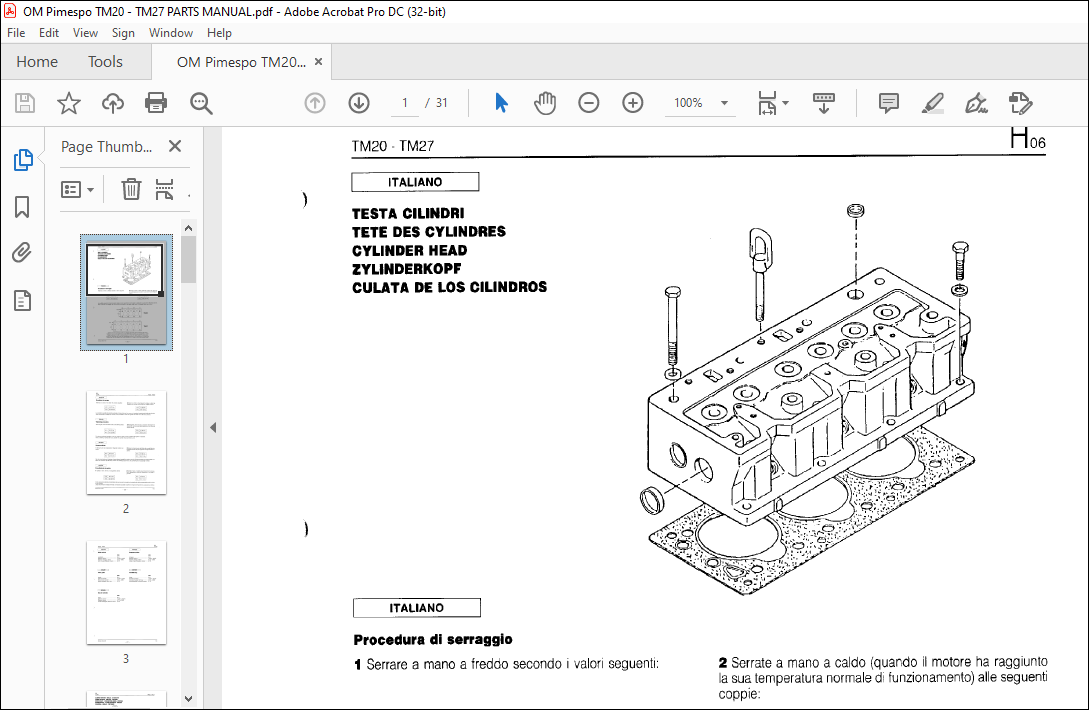
Task: Bookmark file with the star icon
Action: 69,103
